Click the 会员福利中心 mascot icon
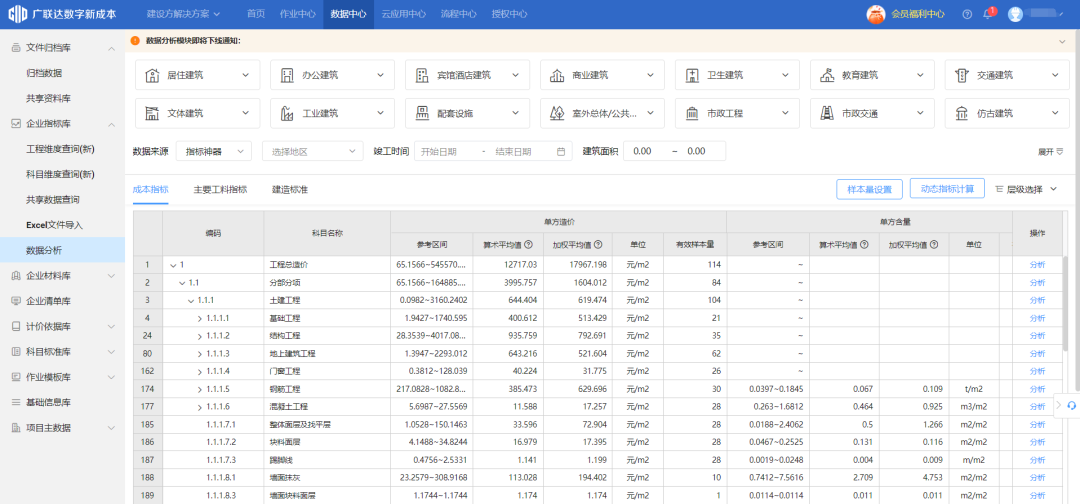 [x=875, y=14]
